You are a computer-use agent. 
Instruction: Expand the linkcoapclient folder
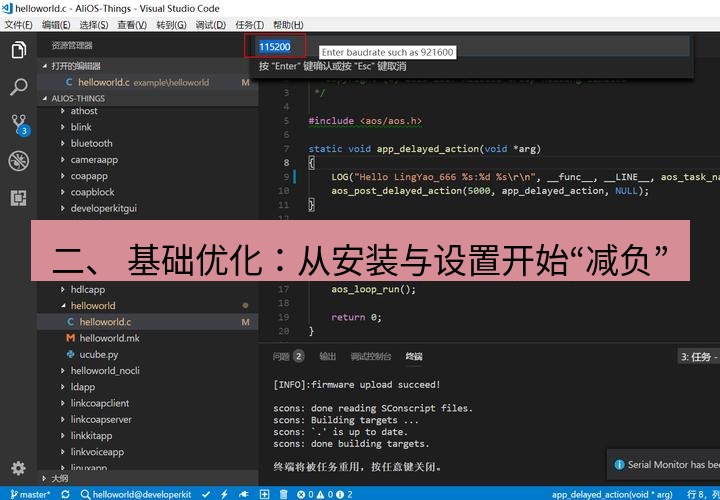(x=62, y=403)
